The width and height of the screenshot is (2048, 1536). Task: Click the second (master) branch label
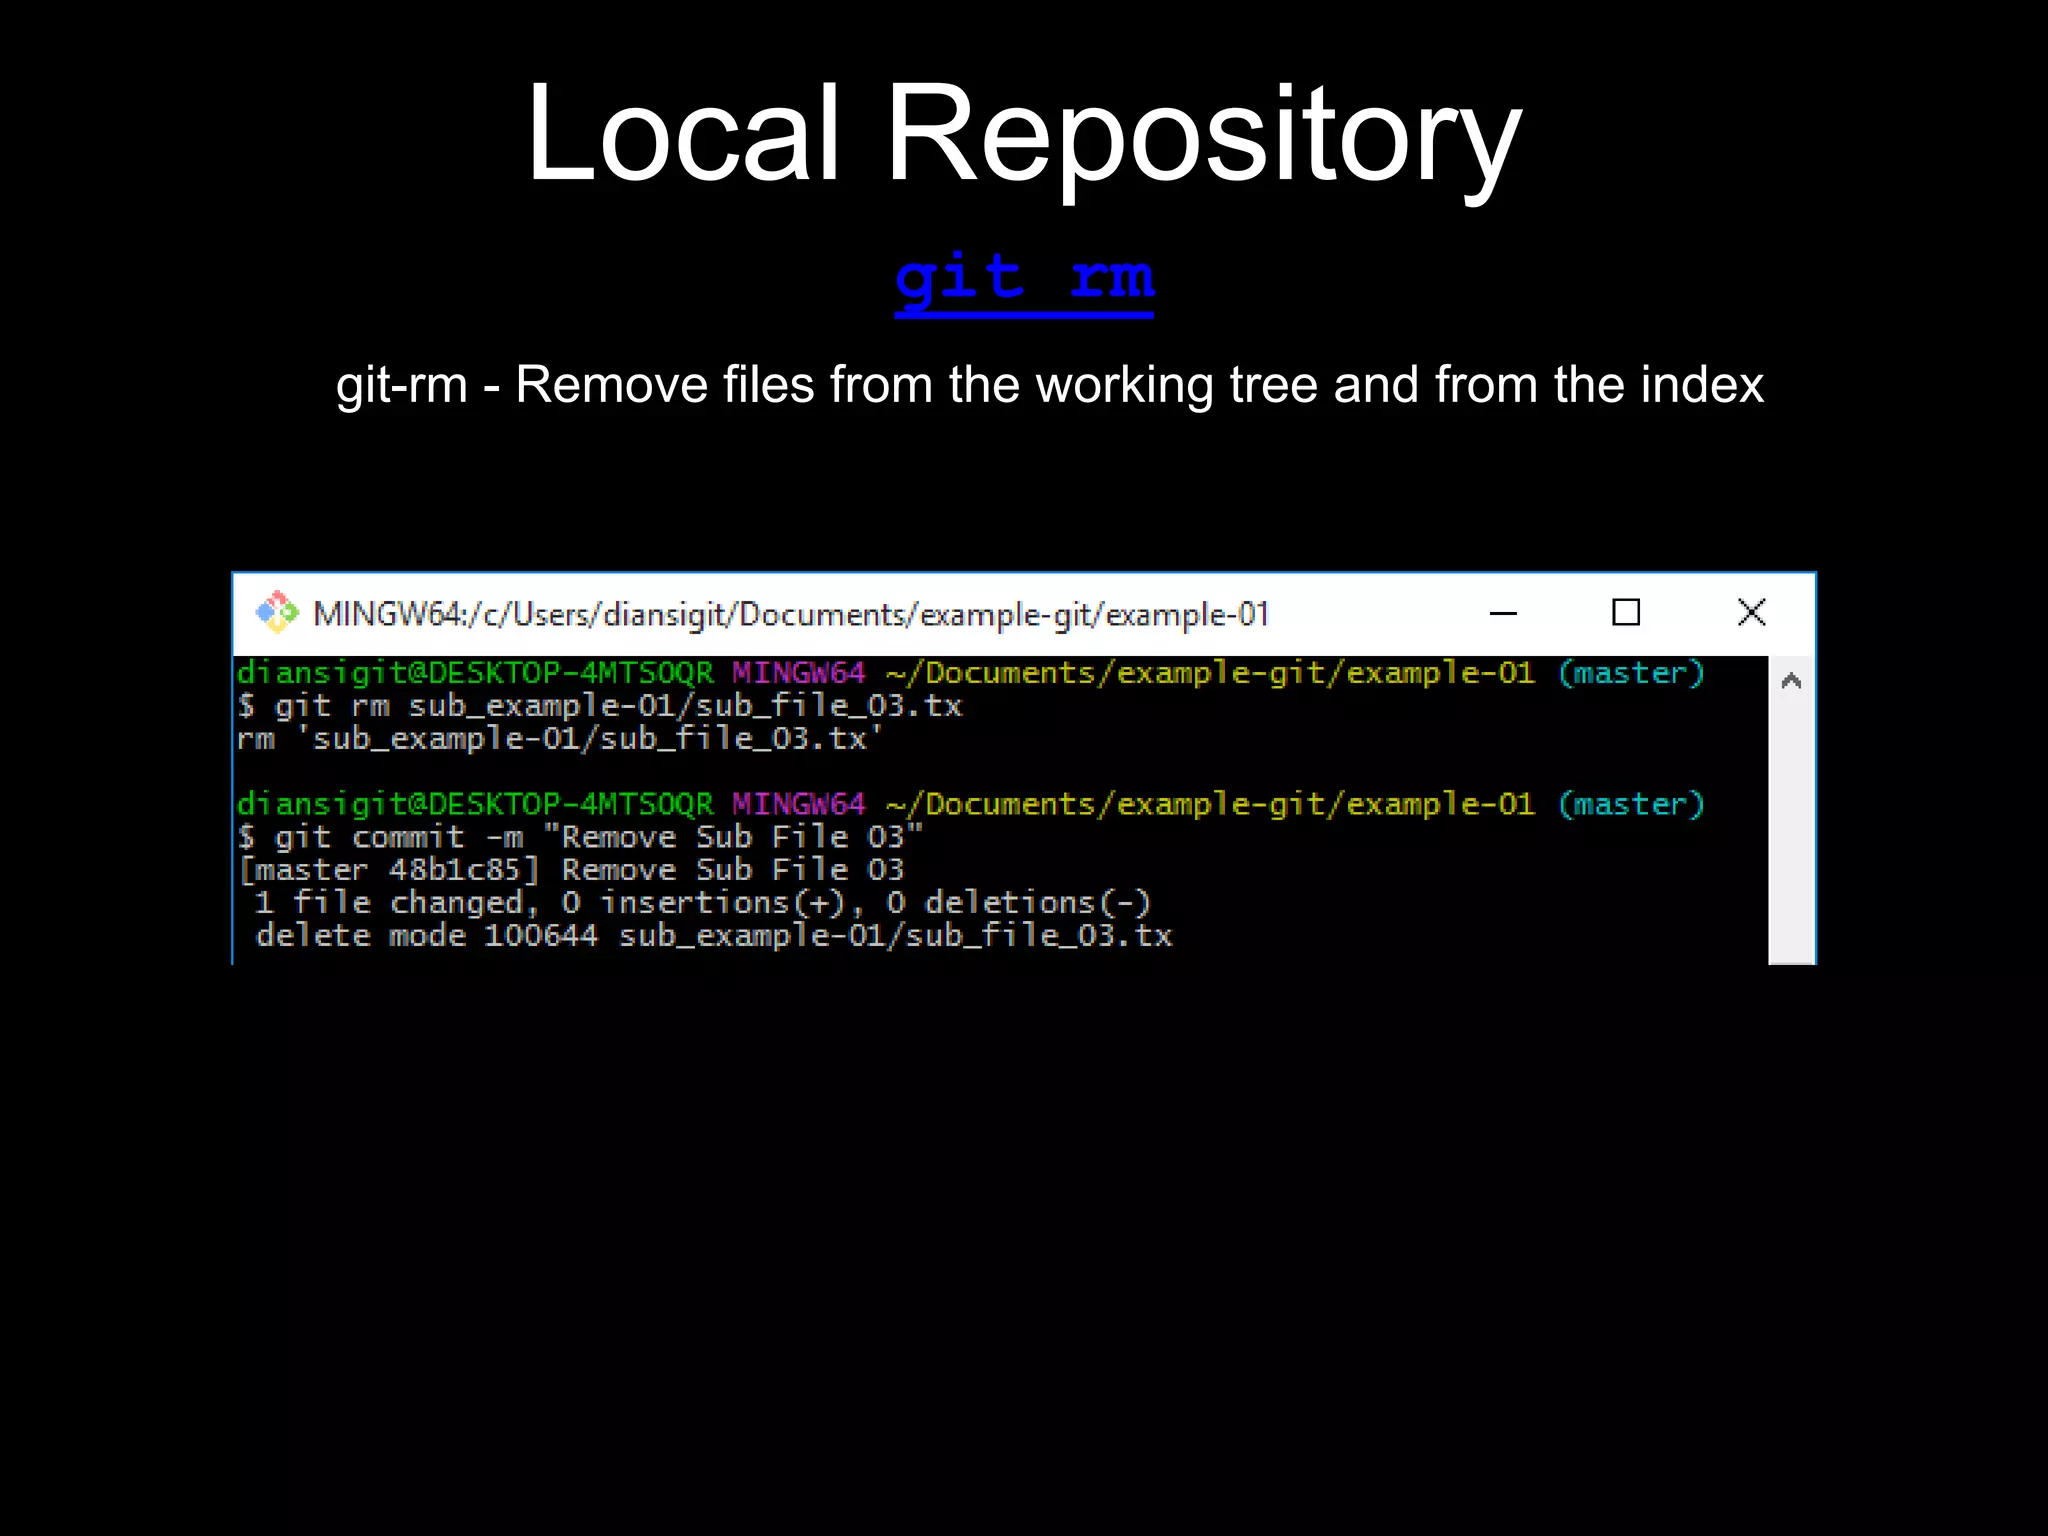(x=1630, y=804)
